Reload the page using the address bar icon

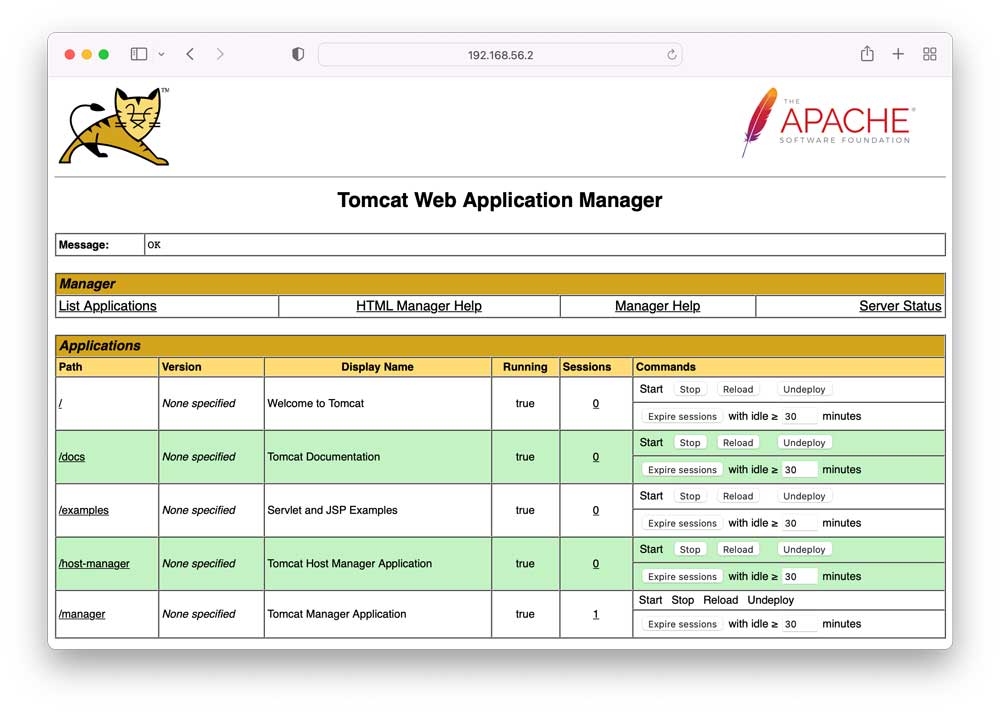pyautogui.click(x=672, y=55)
